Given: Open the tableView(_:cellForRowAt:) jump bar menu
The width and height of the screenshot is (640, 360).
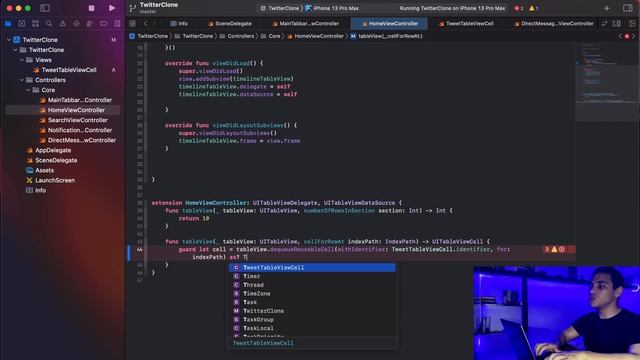Looking at the screenshot, I should (387, 36).
